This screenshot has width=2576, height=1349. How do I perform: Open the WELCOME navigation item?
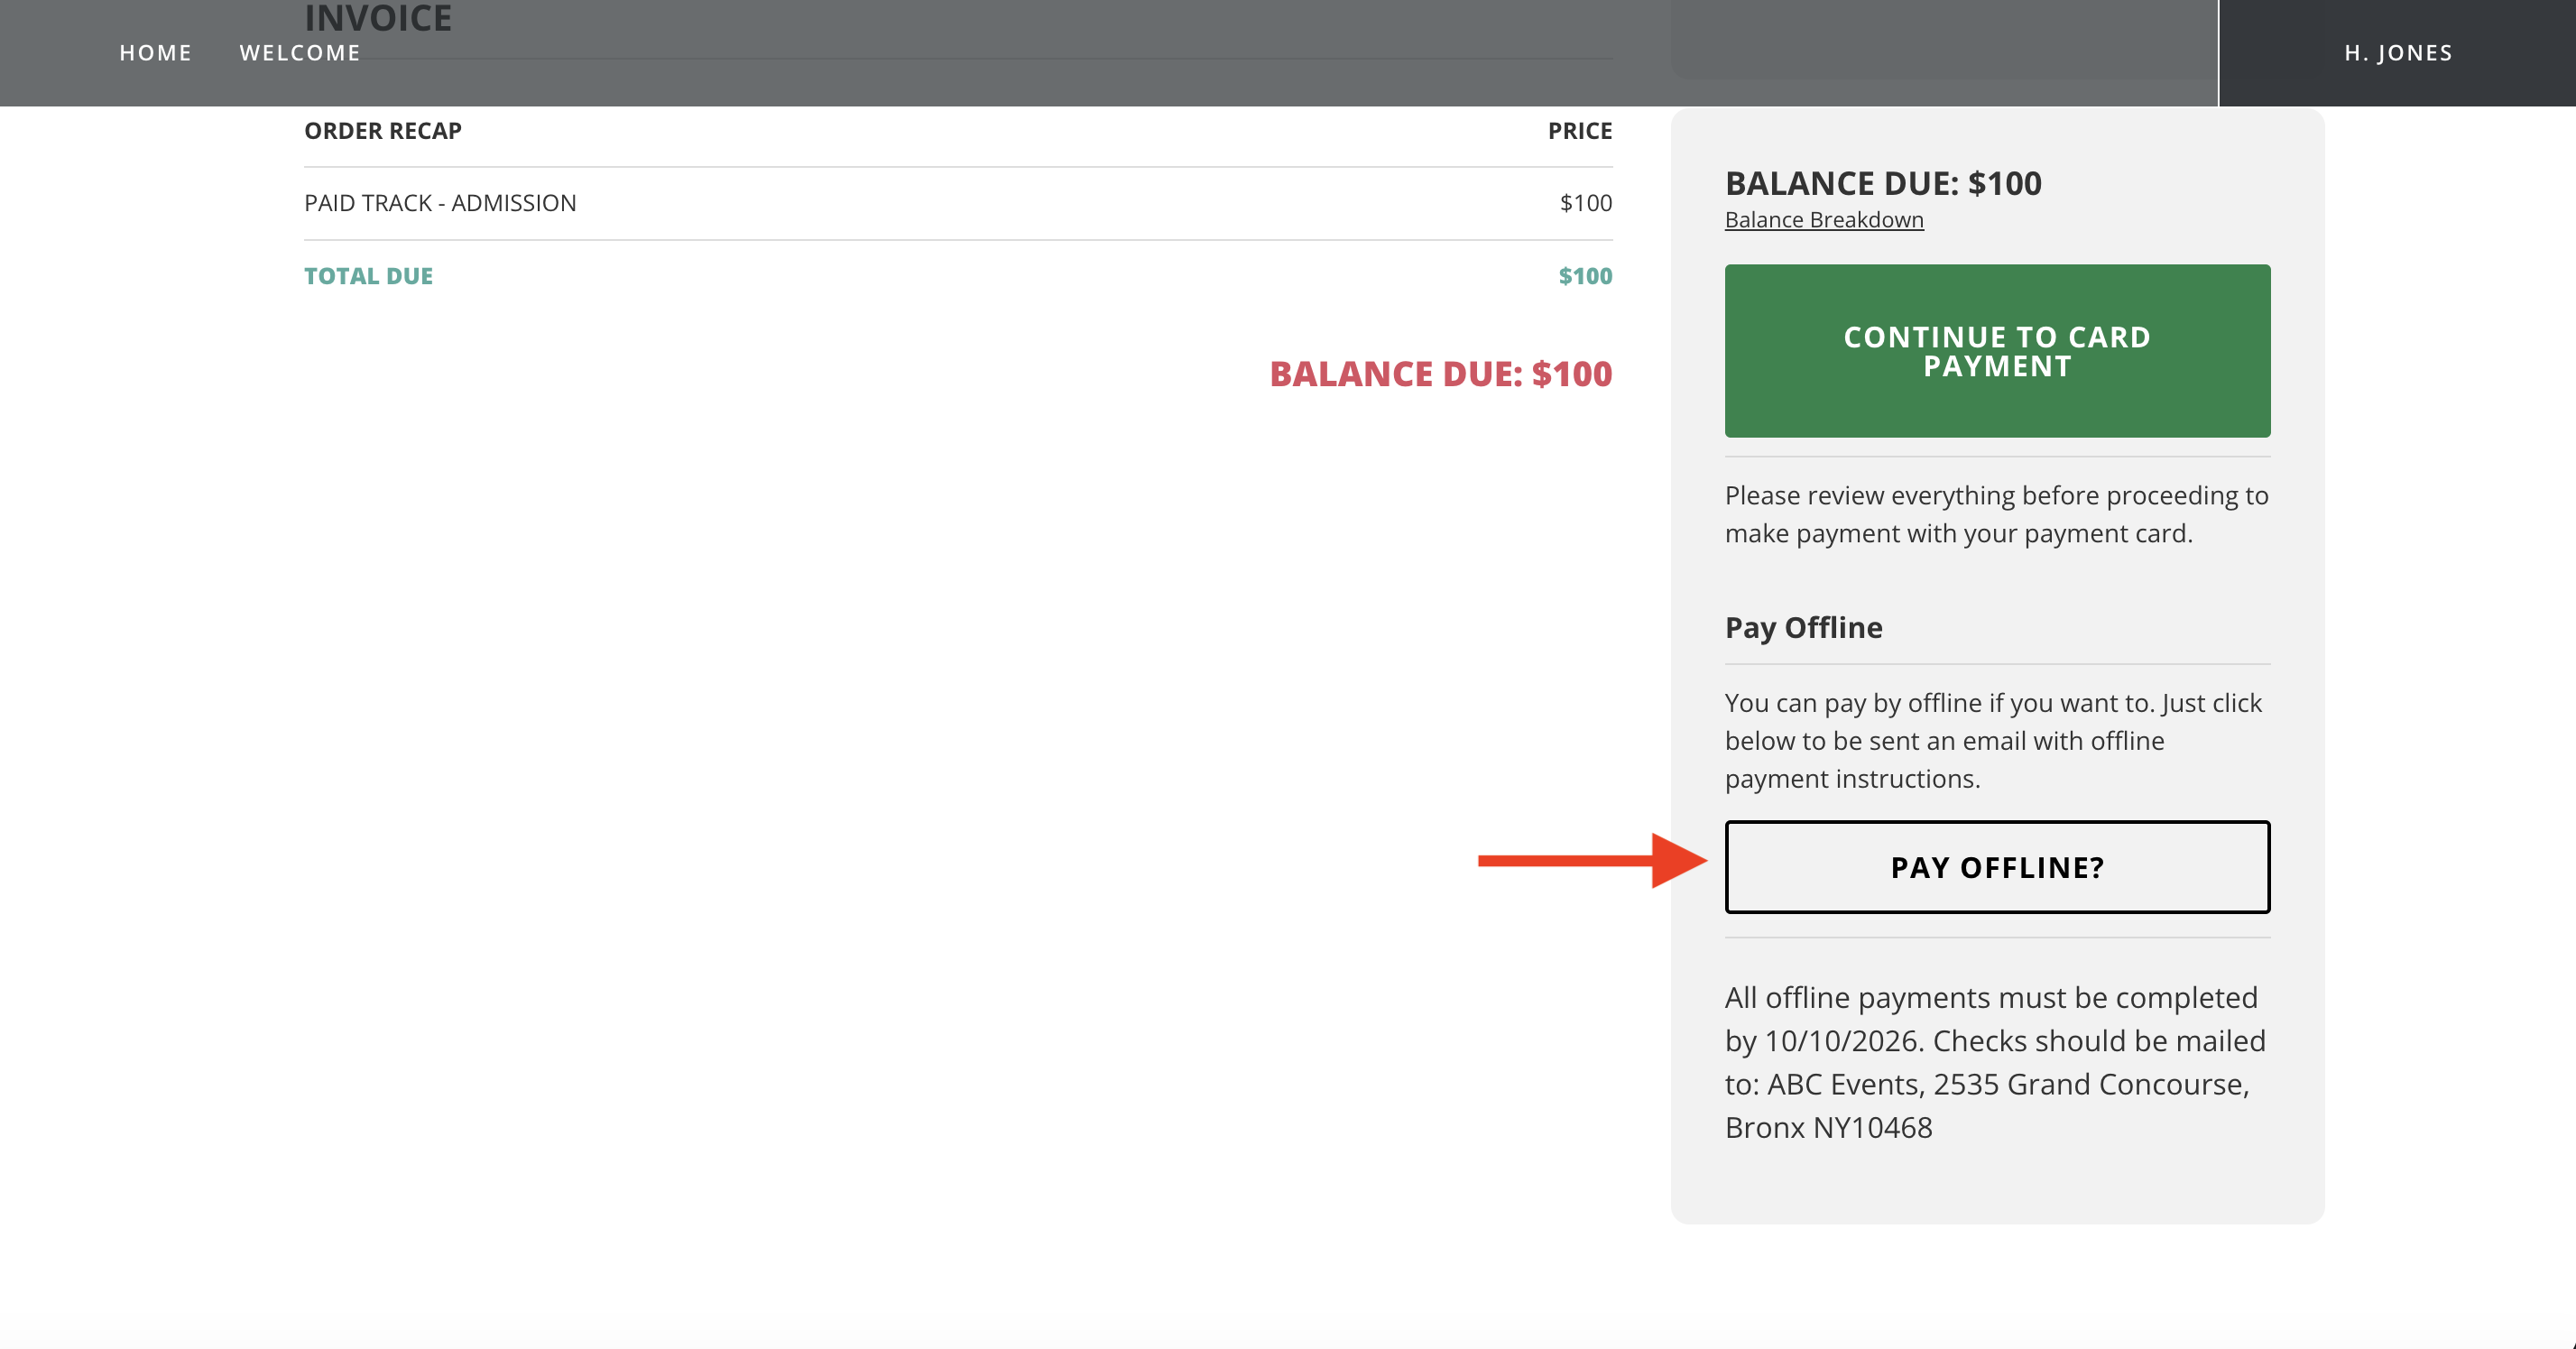(x=300, y=53)
